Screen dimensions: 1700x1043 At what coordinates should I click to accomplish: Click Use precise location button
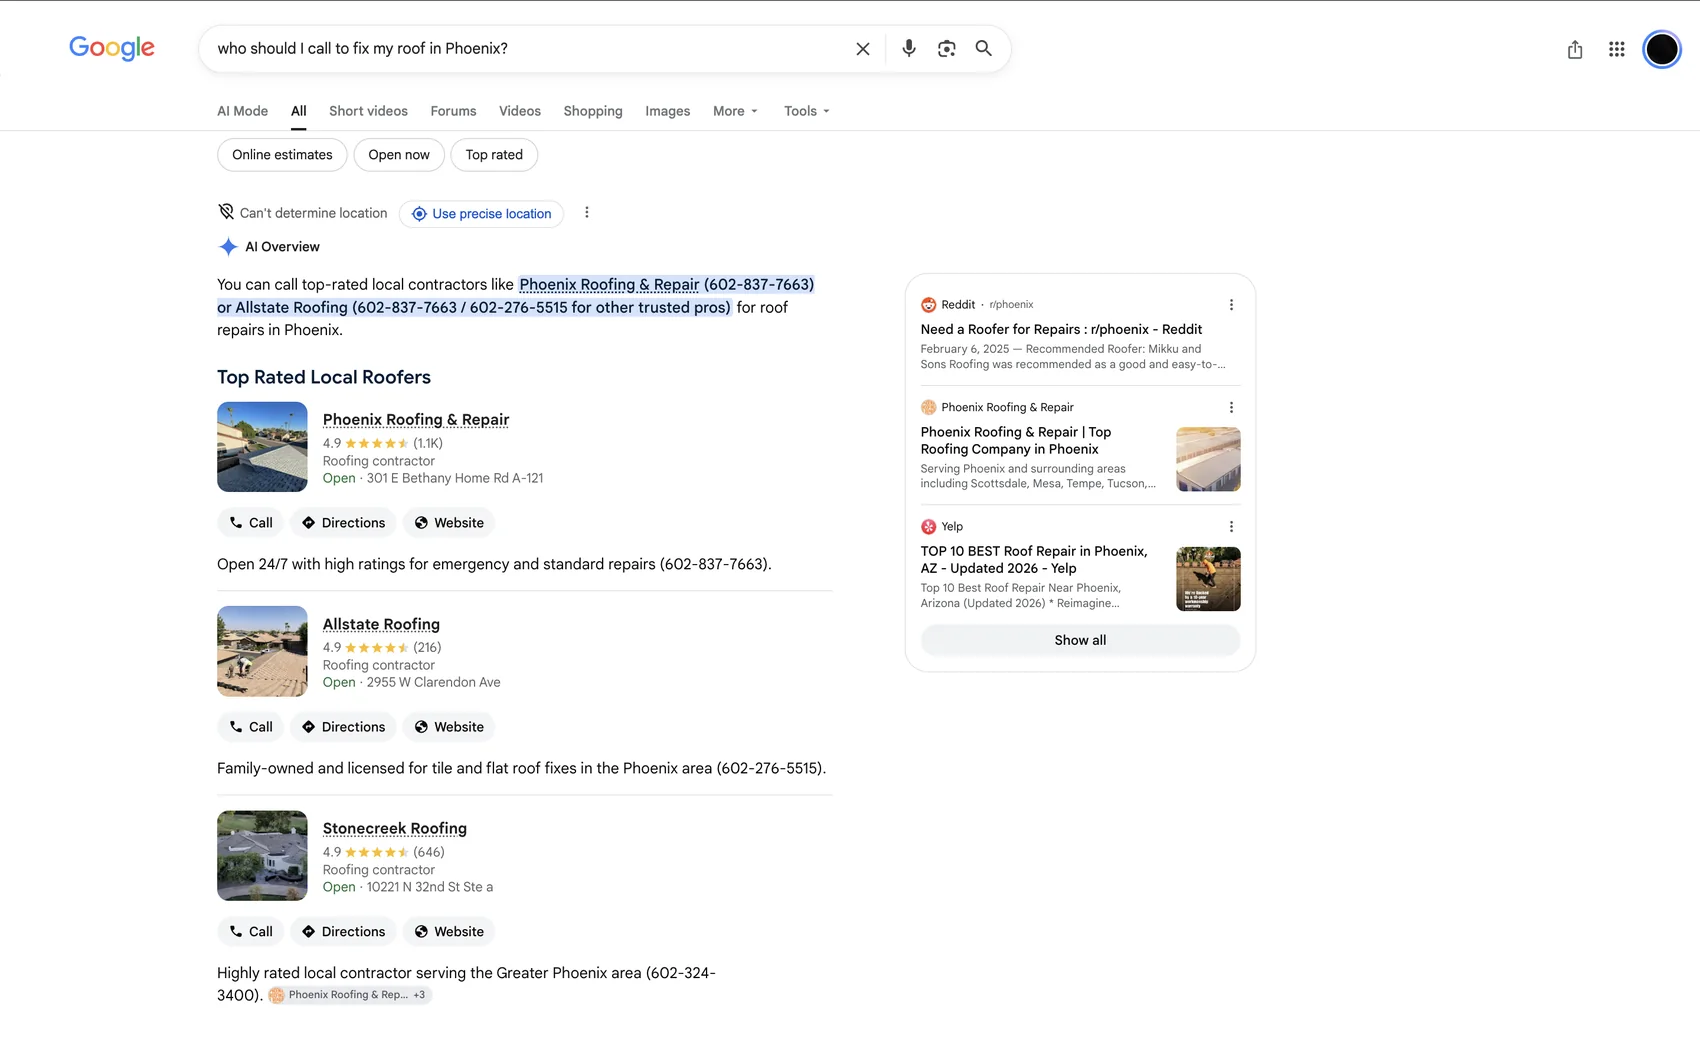click(x=481, y=213)
